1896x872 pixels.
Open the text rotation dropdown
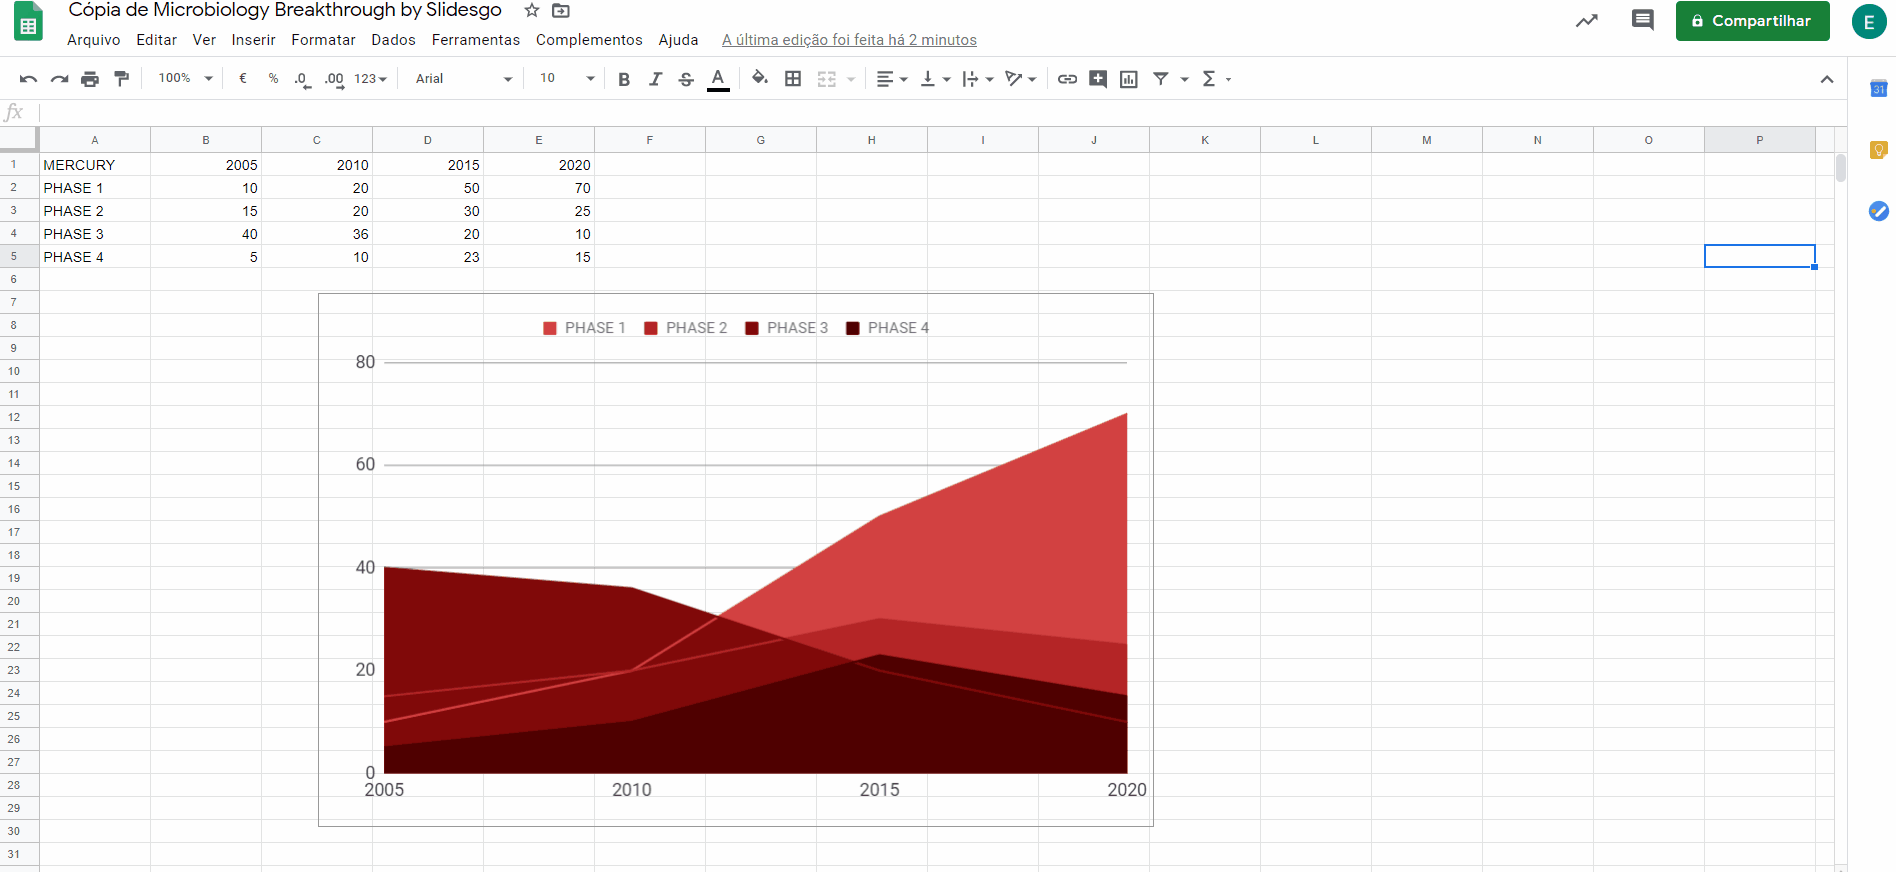point(1021,79)
